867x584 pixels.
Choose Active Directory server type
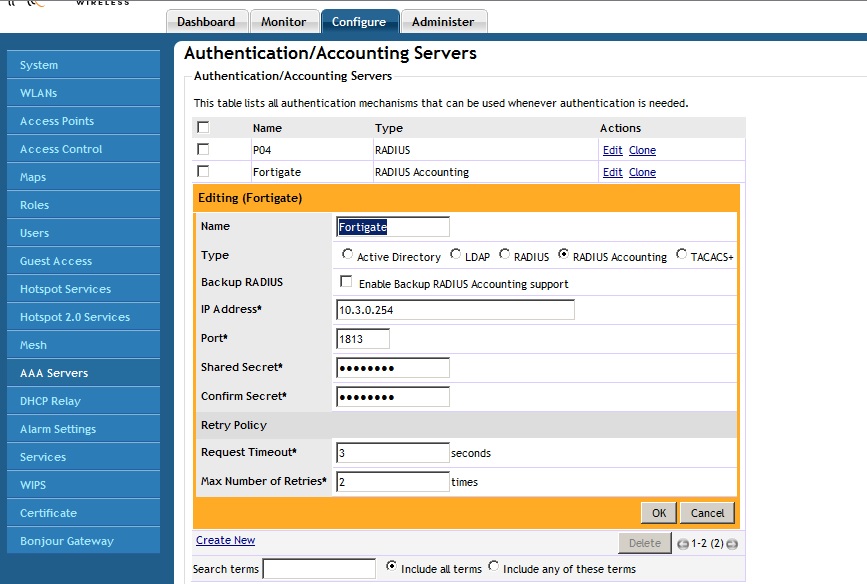(347, 254)
